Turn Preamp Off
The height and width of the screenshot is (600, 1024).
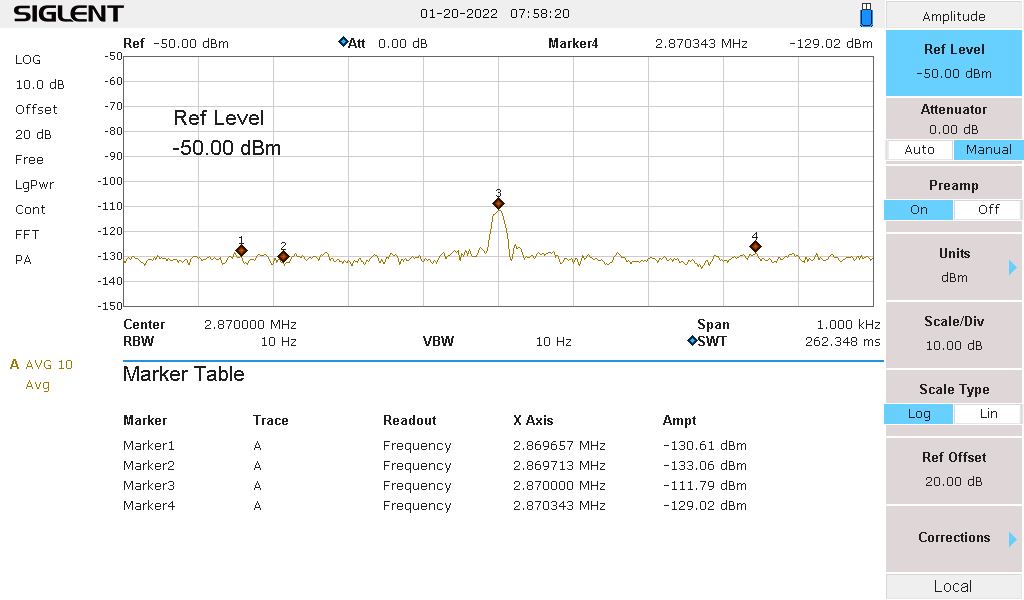988,210
